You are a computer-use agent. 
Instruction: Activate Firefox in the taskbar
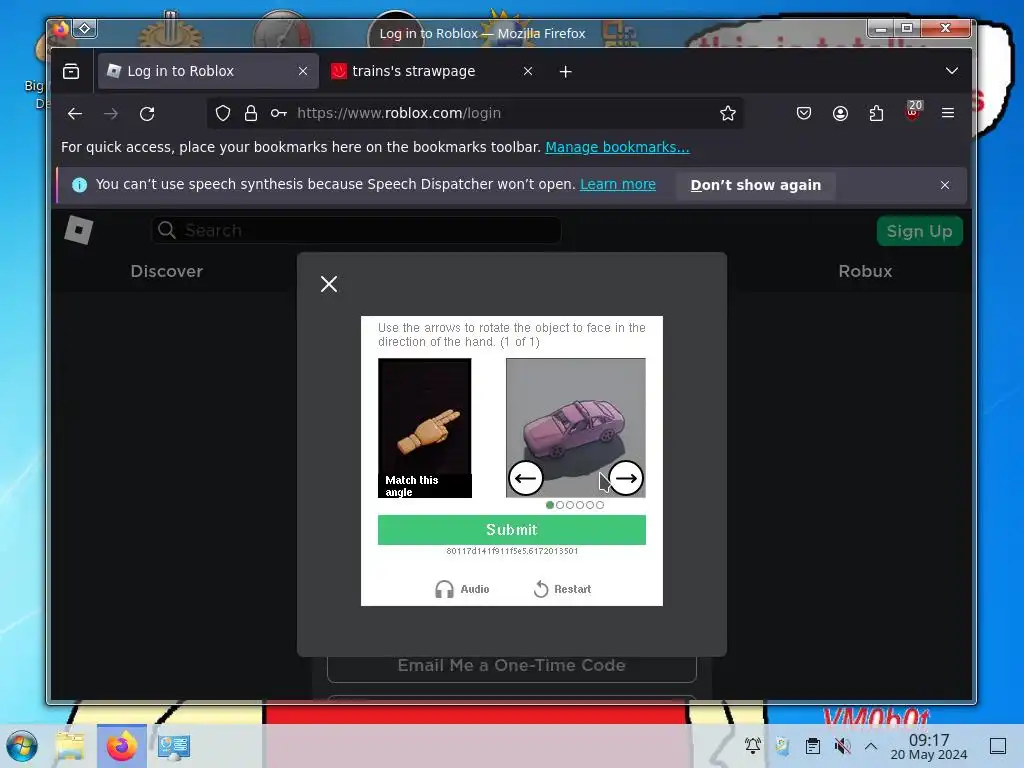(121, 746)
